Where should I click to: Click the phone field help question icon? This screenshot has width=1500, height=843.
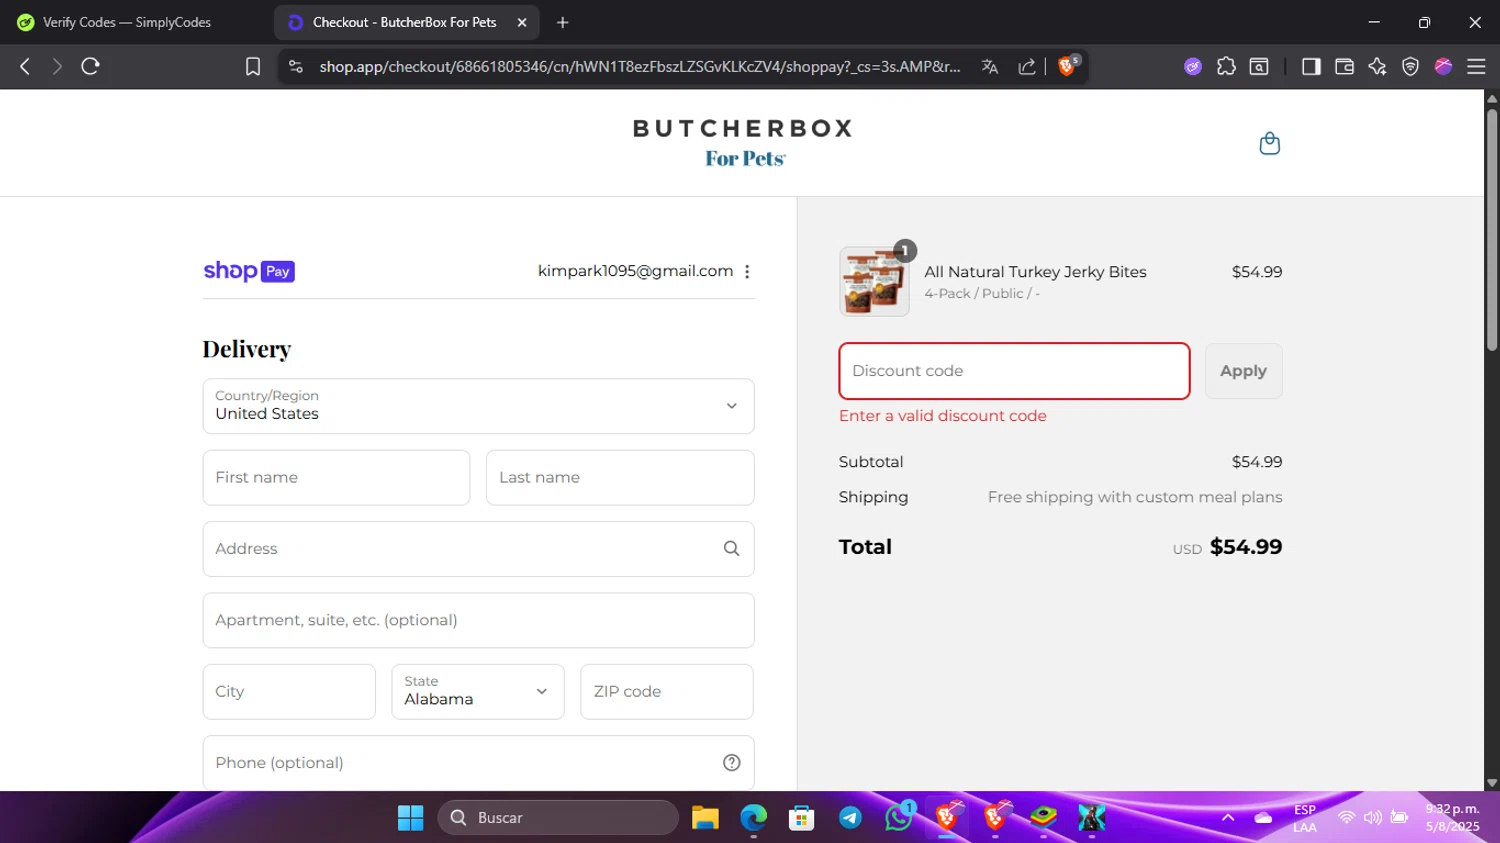coord(731,762)
